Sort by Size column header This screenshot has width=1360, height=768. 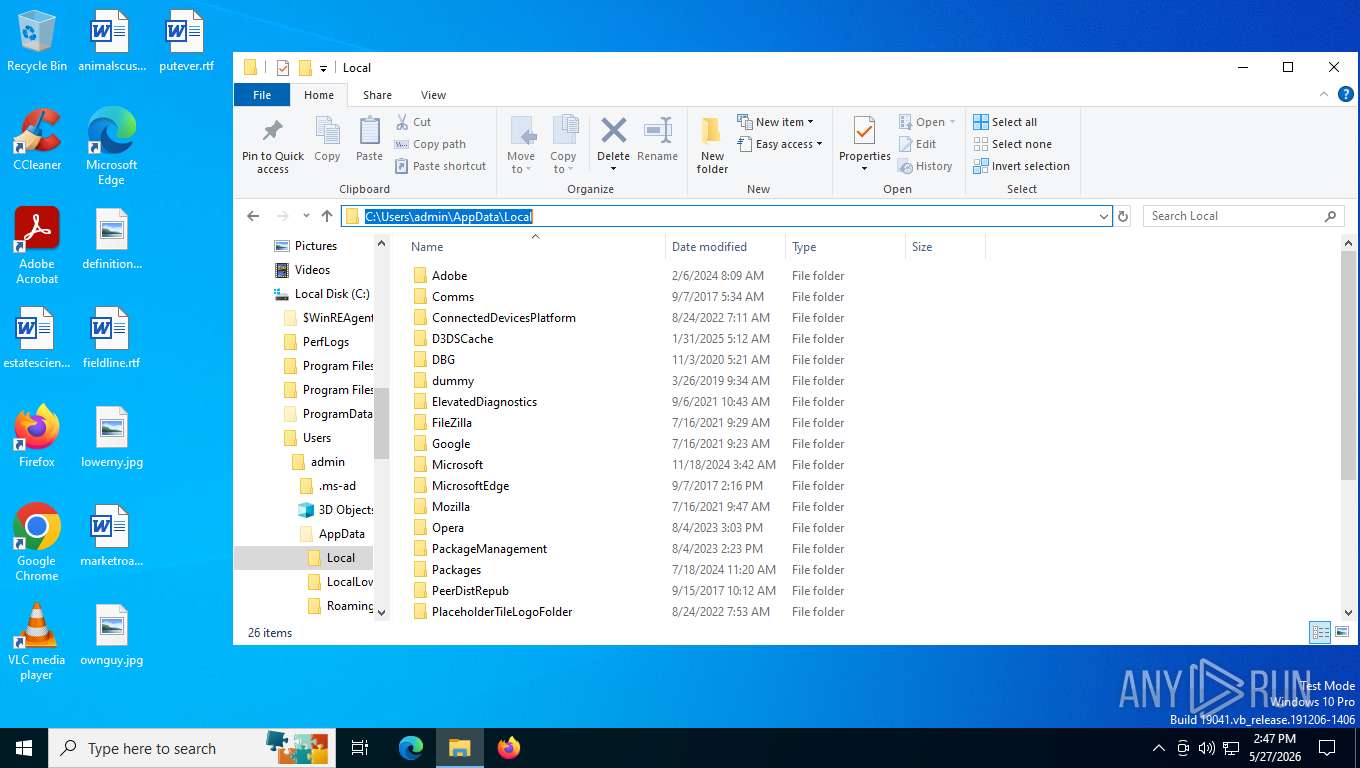click(x=945, y=247)
